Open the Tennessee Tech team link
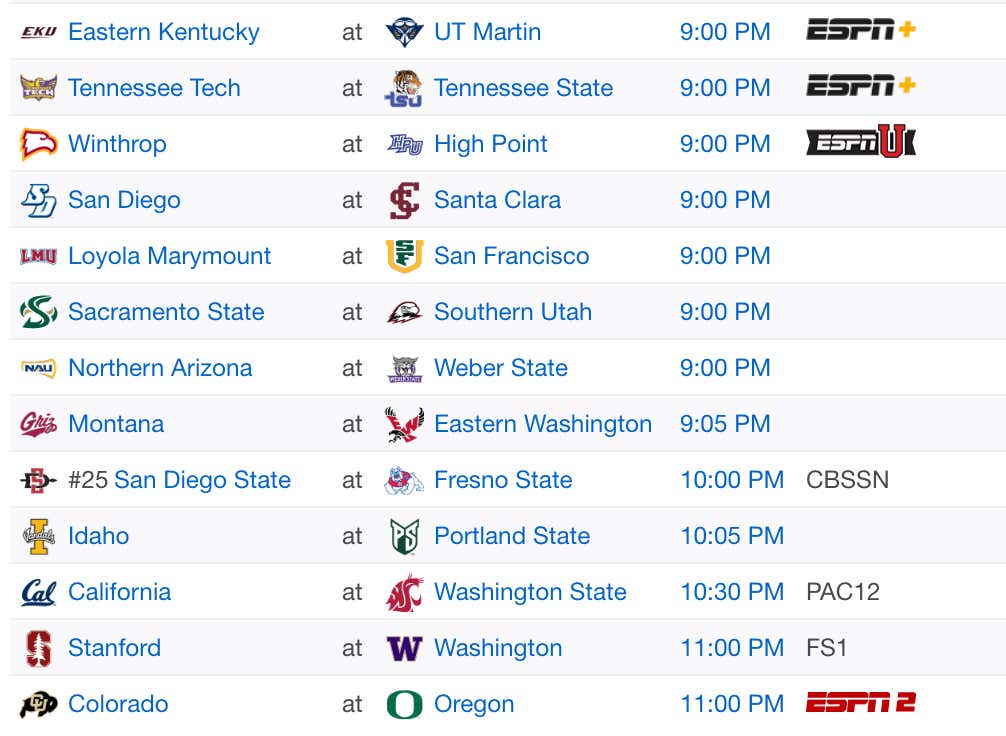Viewport: 1006px width, 736px height. click(154, 88)
